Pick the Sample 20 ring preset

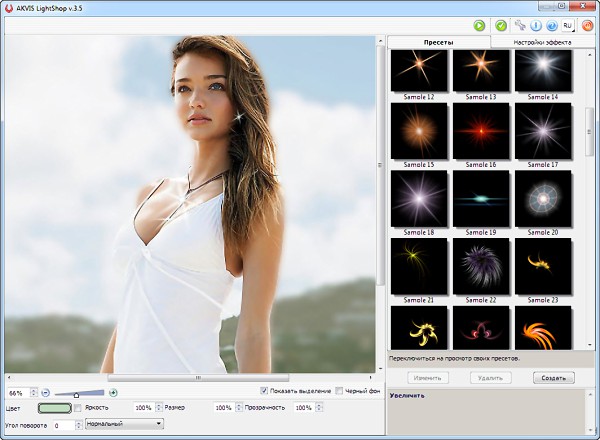(543, 199)
